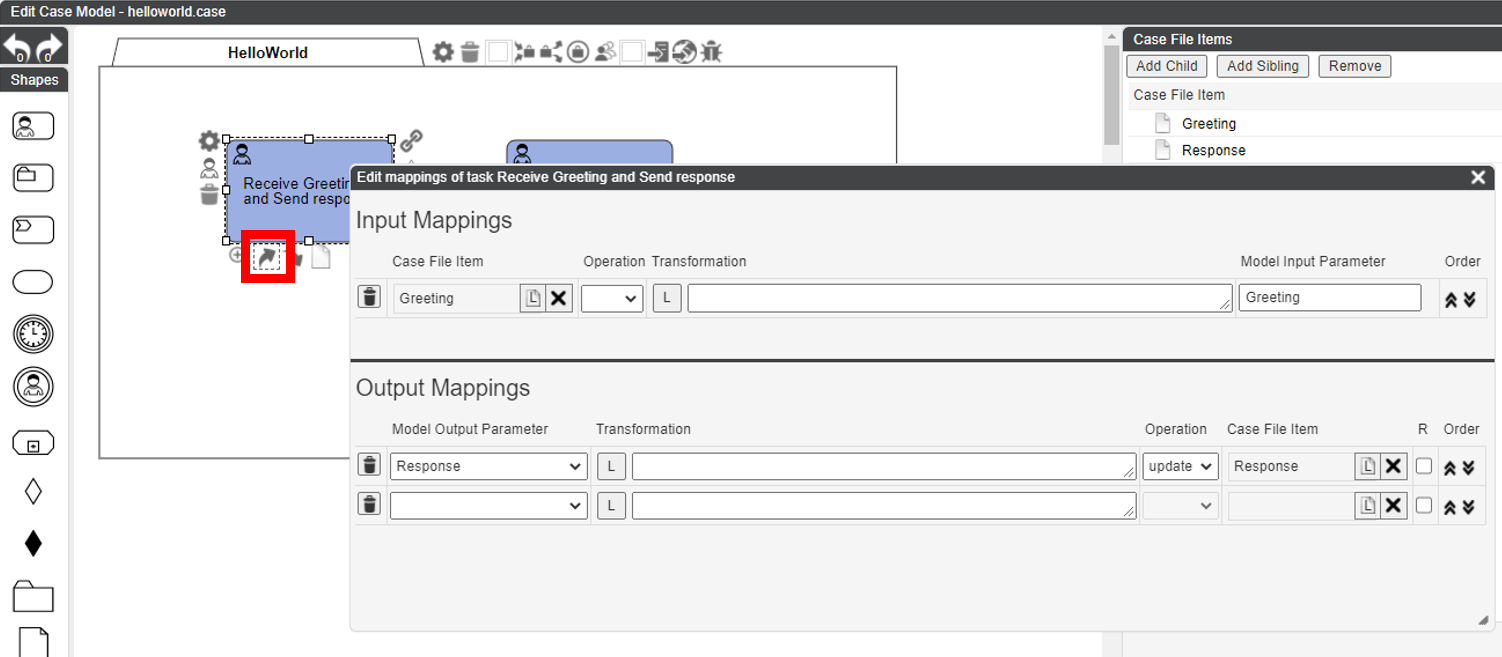Select Response in Case File Items tree

(1214, 150)
